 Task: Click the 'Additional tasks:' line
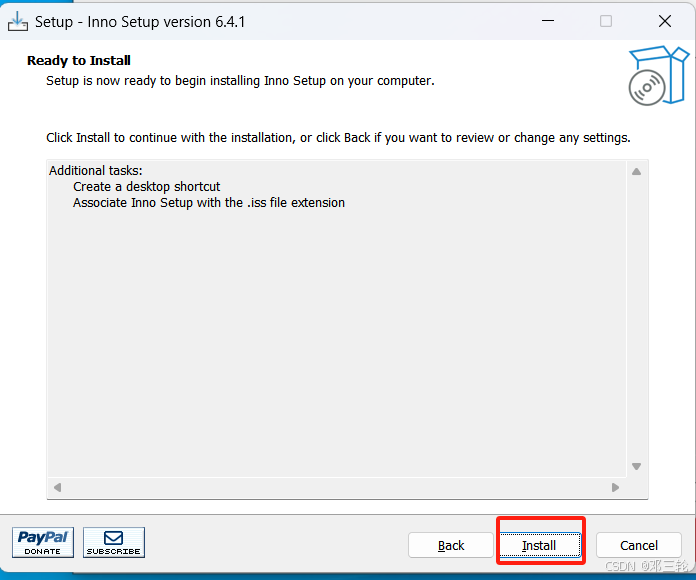[x=95, y=170]
